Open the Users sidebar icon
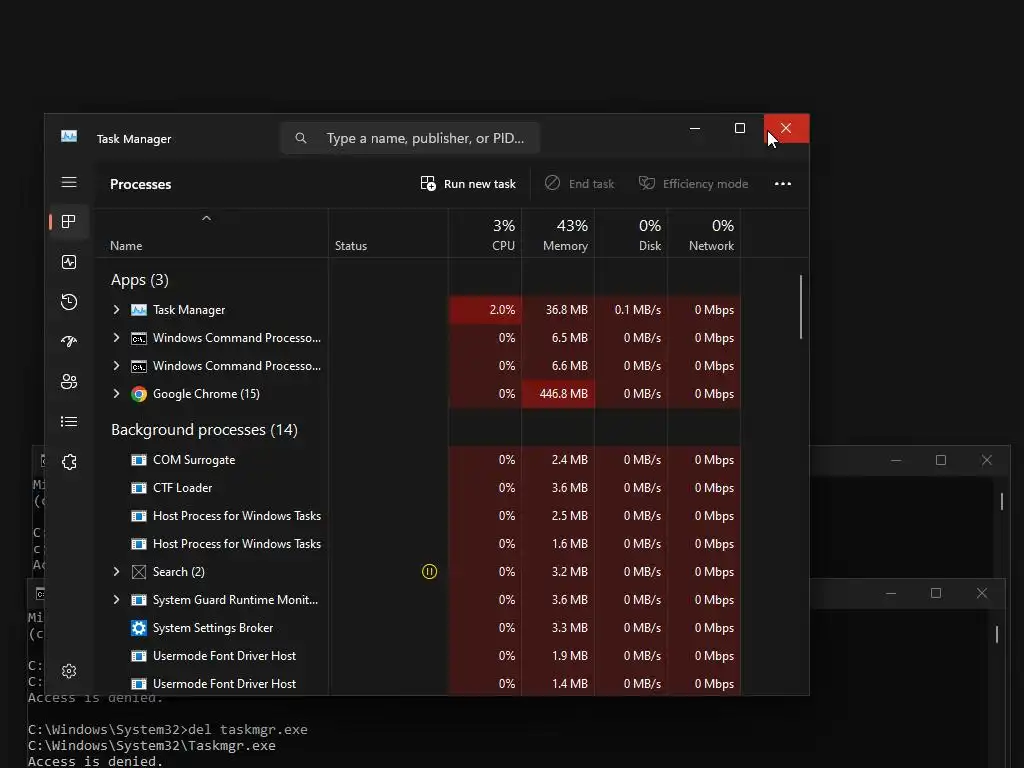1024x768 pixels. [69, 381]
